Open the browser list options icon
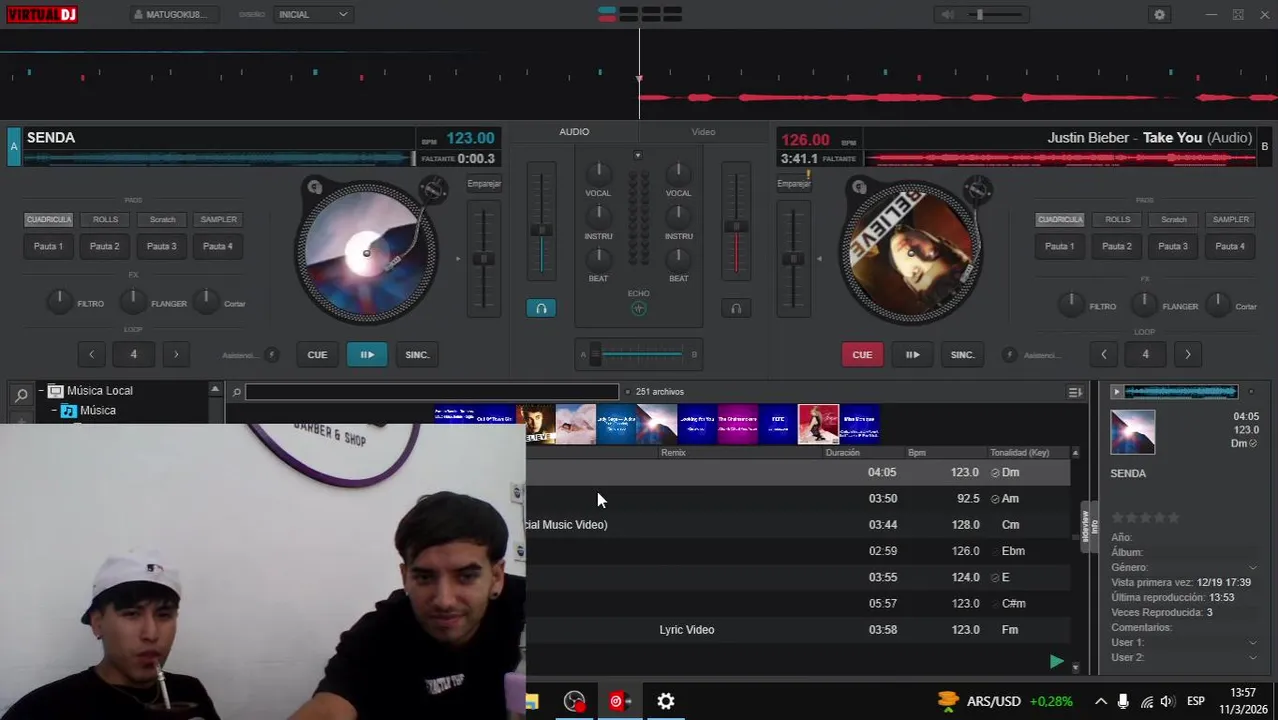Image resolution: width=1278 pixels, height=720 pixels. click(1075, 392)
